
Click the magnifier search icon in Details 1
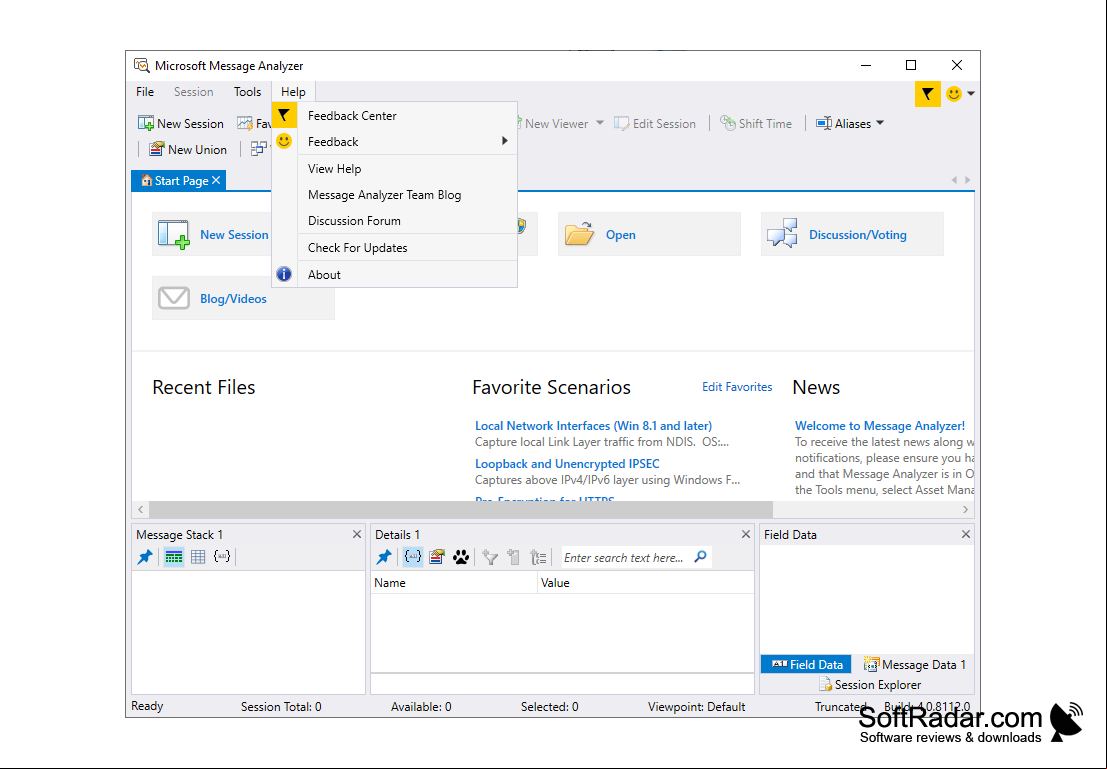coord(700,556)
